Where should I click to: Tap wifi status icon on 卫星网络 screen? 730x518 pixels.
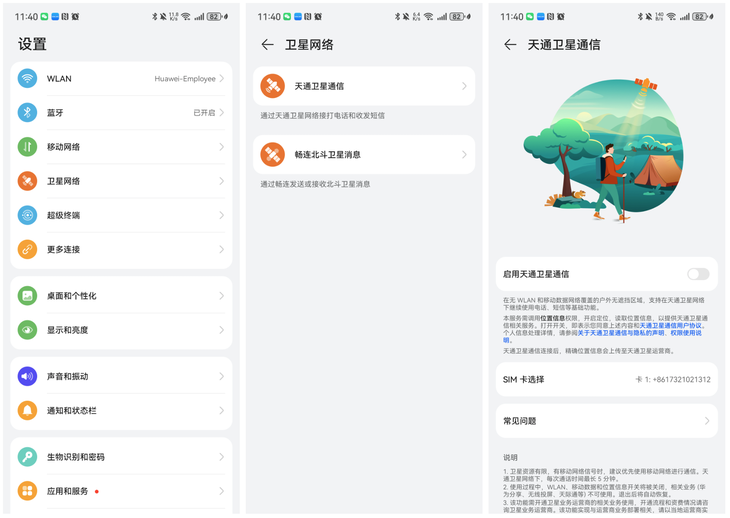click(428, 17)
